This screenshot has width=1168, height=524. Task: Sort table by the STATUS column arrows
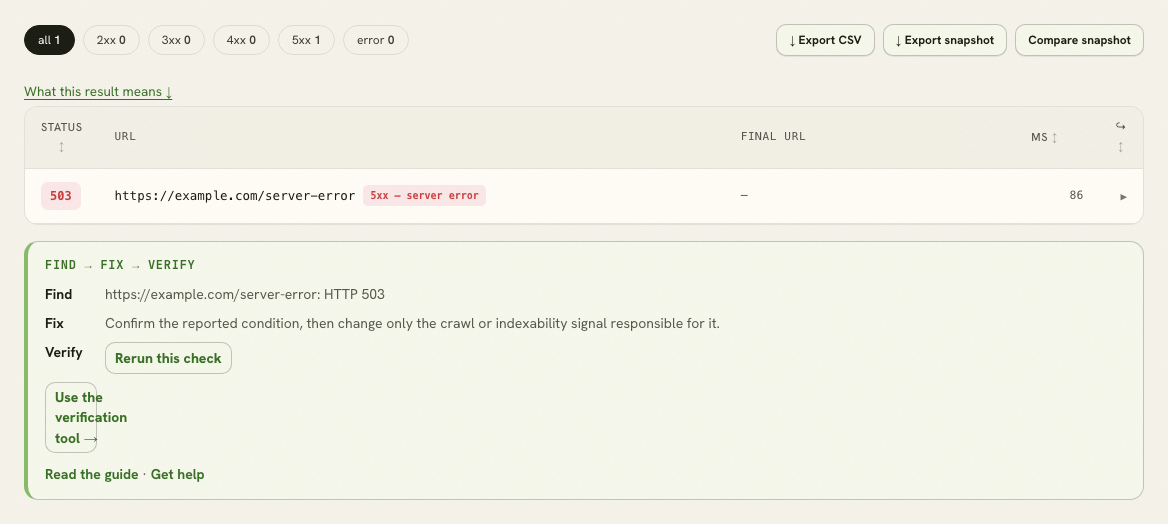coord(61,147)
